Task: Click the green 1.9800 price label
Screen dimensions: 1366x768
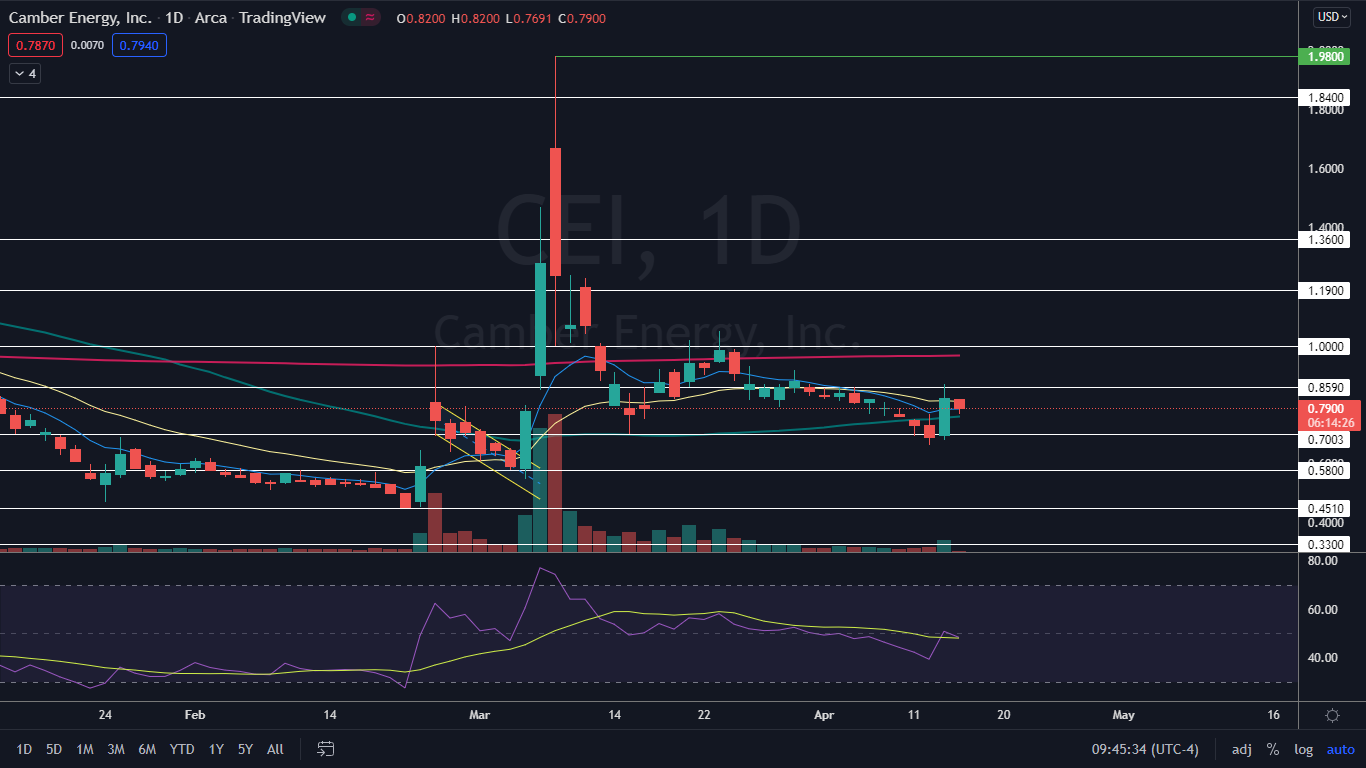Action: [1326, 57]
